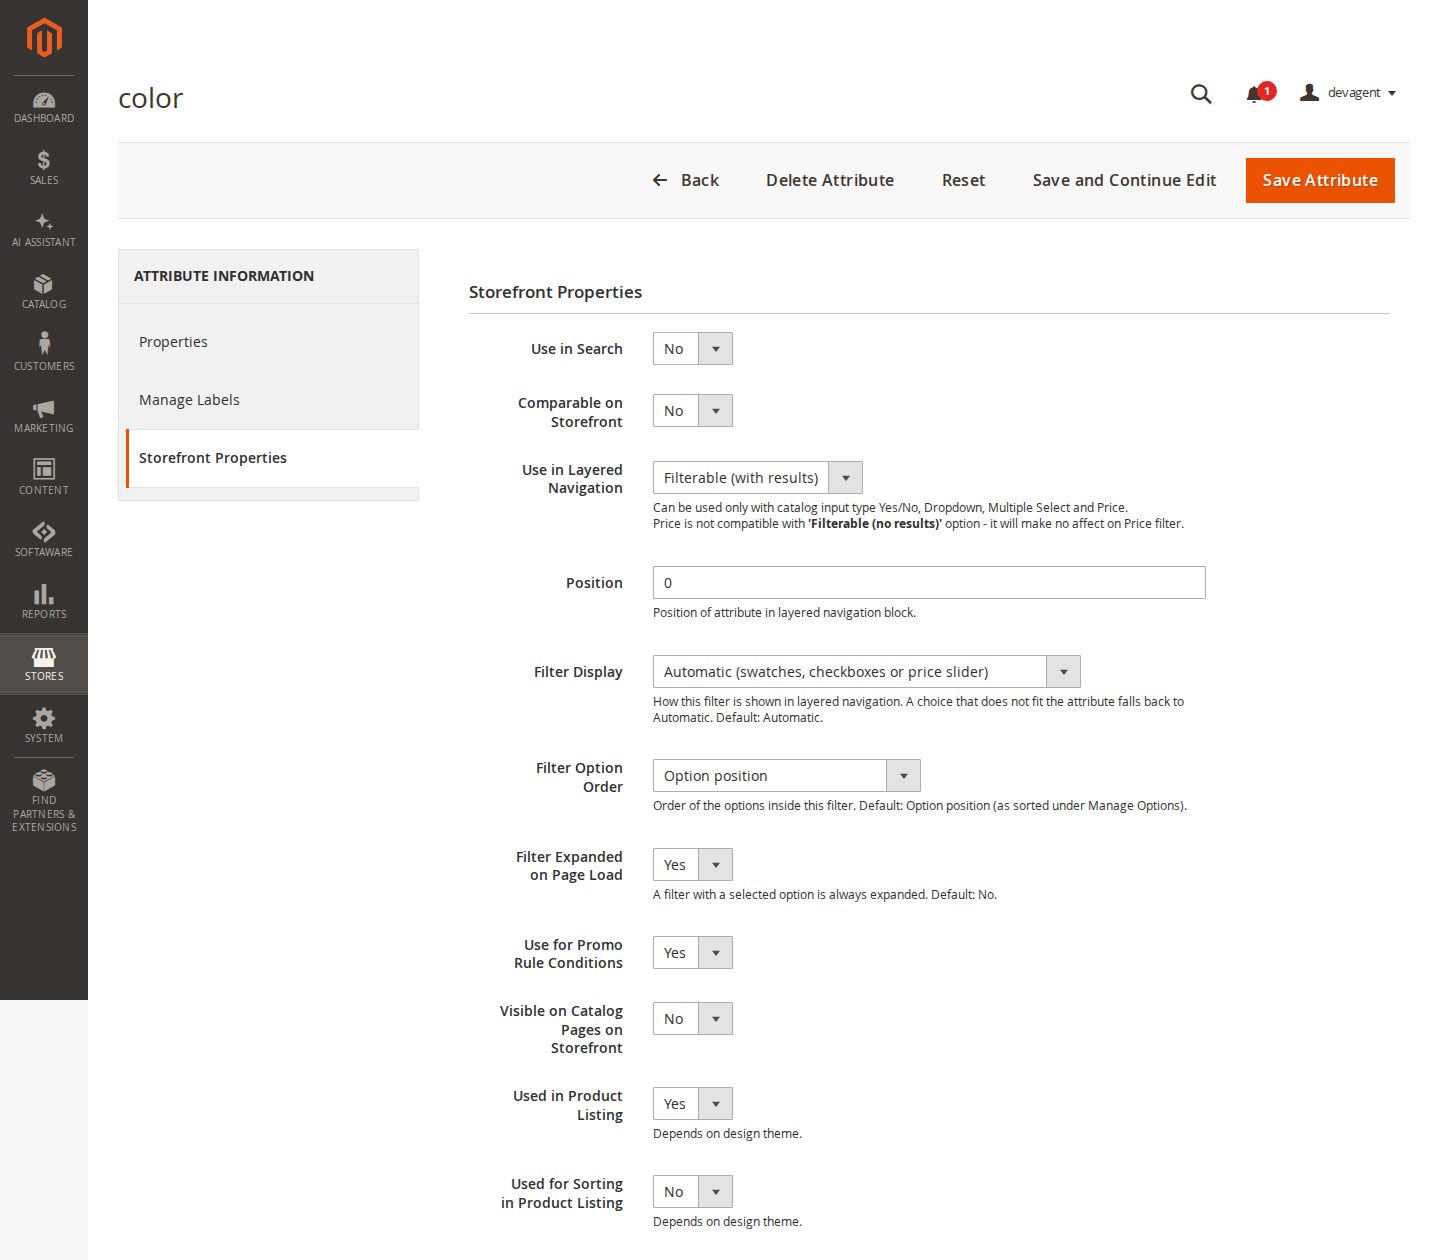Open the devagent account menu
1440x1260 pixels.
(x=1348, y=93)
